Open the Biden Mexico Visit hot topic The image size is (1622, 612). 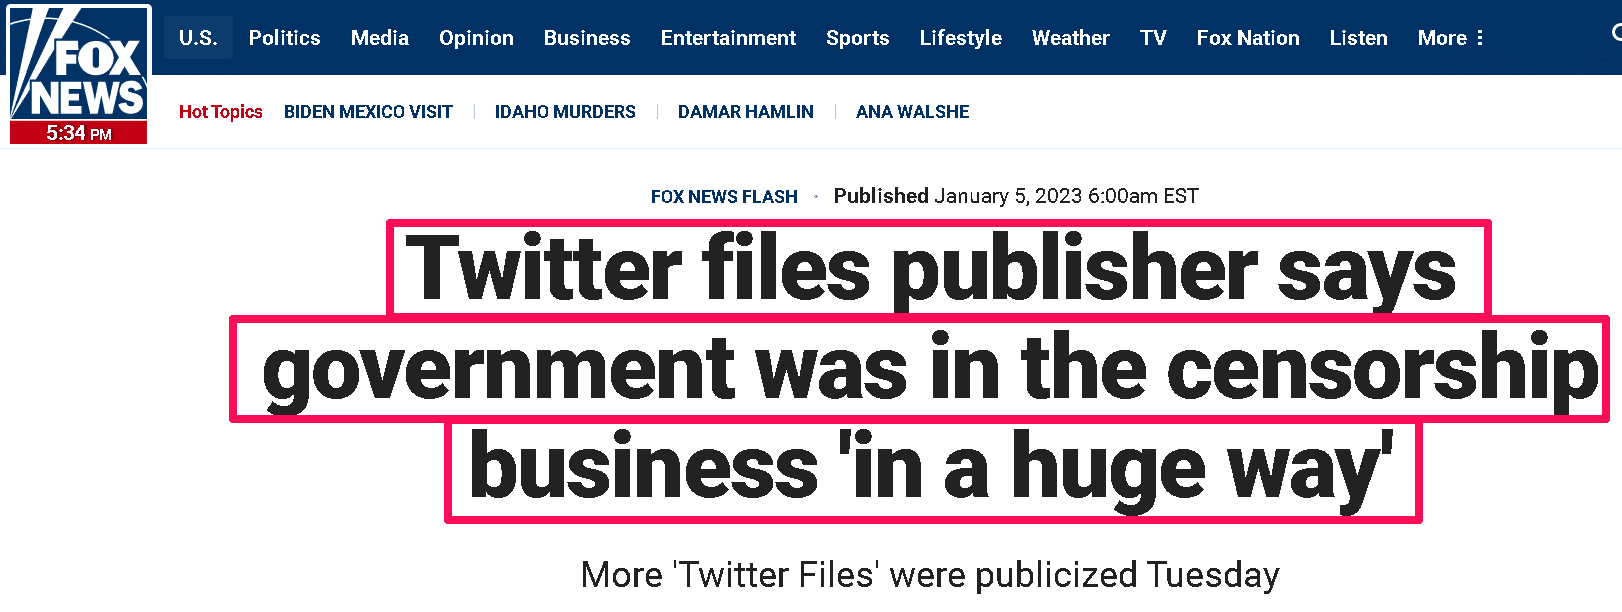pos(368,112)
